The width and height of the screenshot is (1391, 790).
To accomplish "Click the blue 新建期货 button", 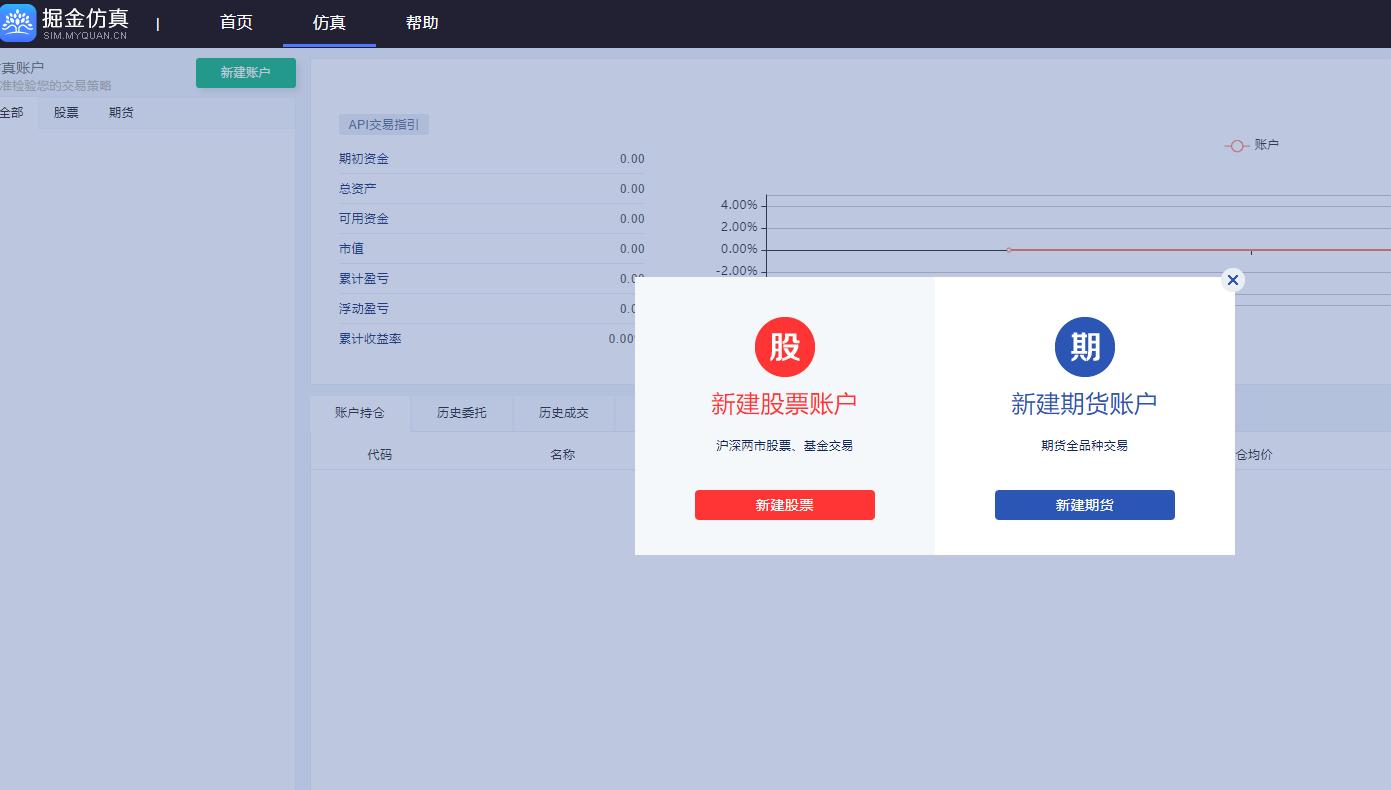I will point(1085,505).
